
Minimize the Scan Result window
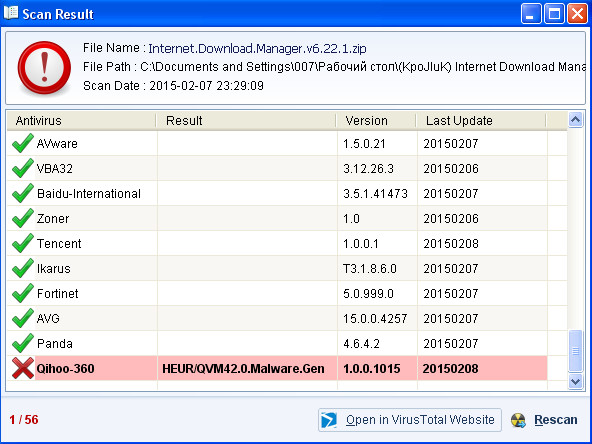pyautogui.click(x=531, y=14)
